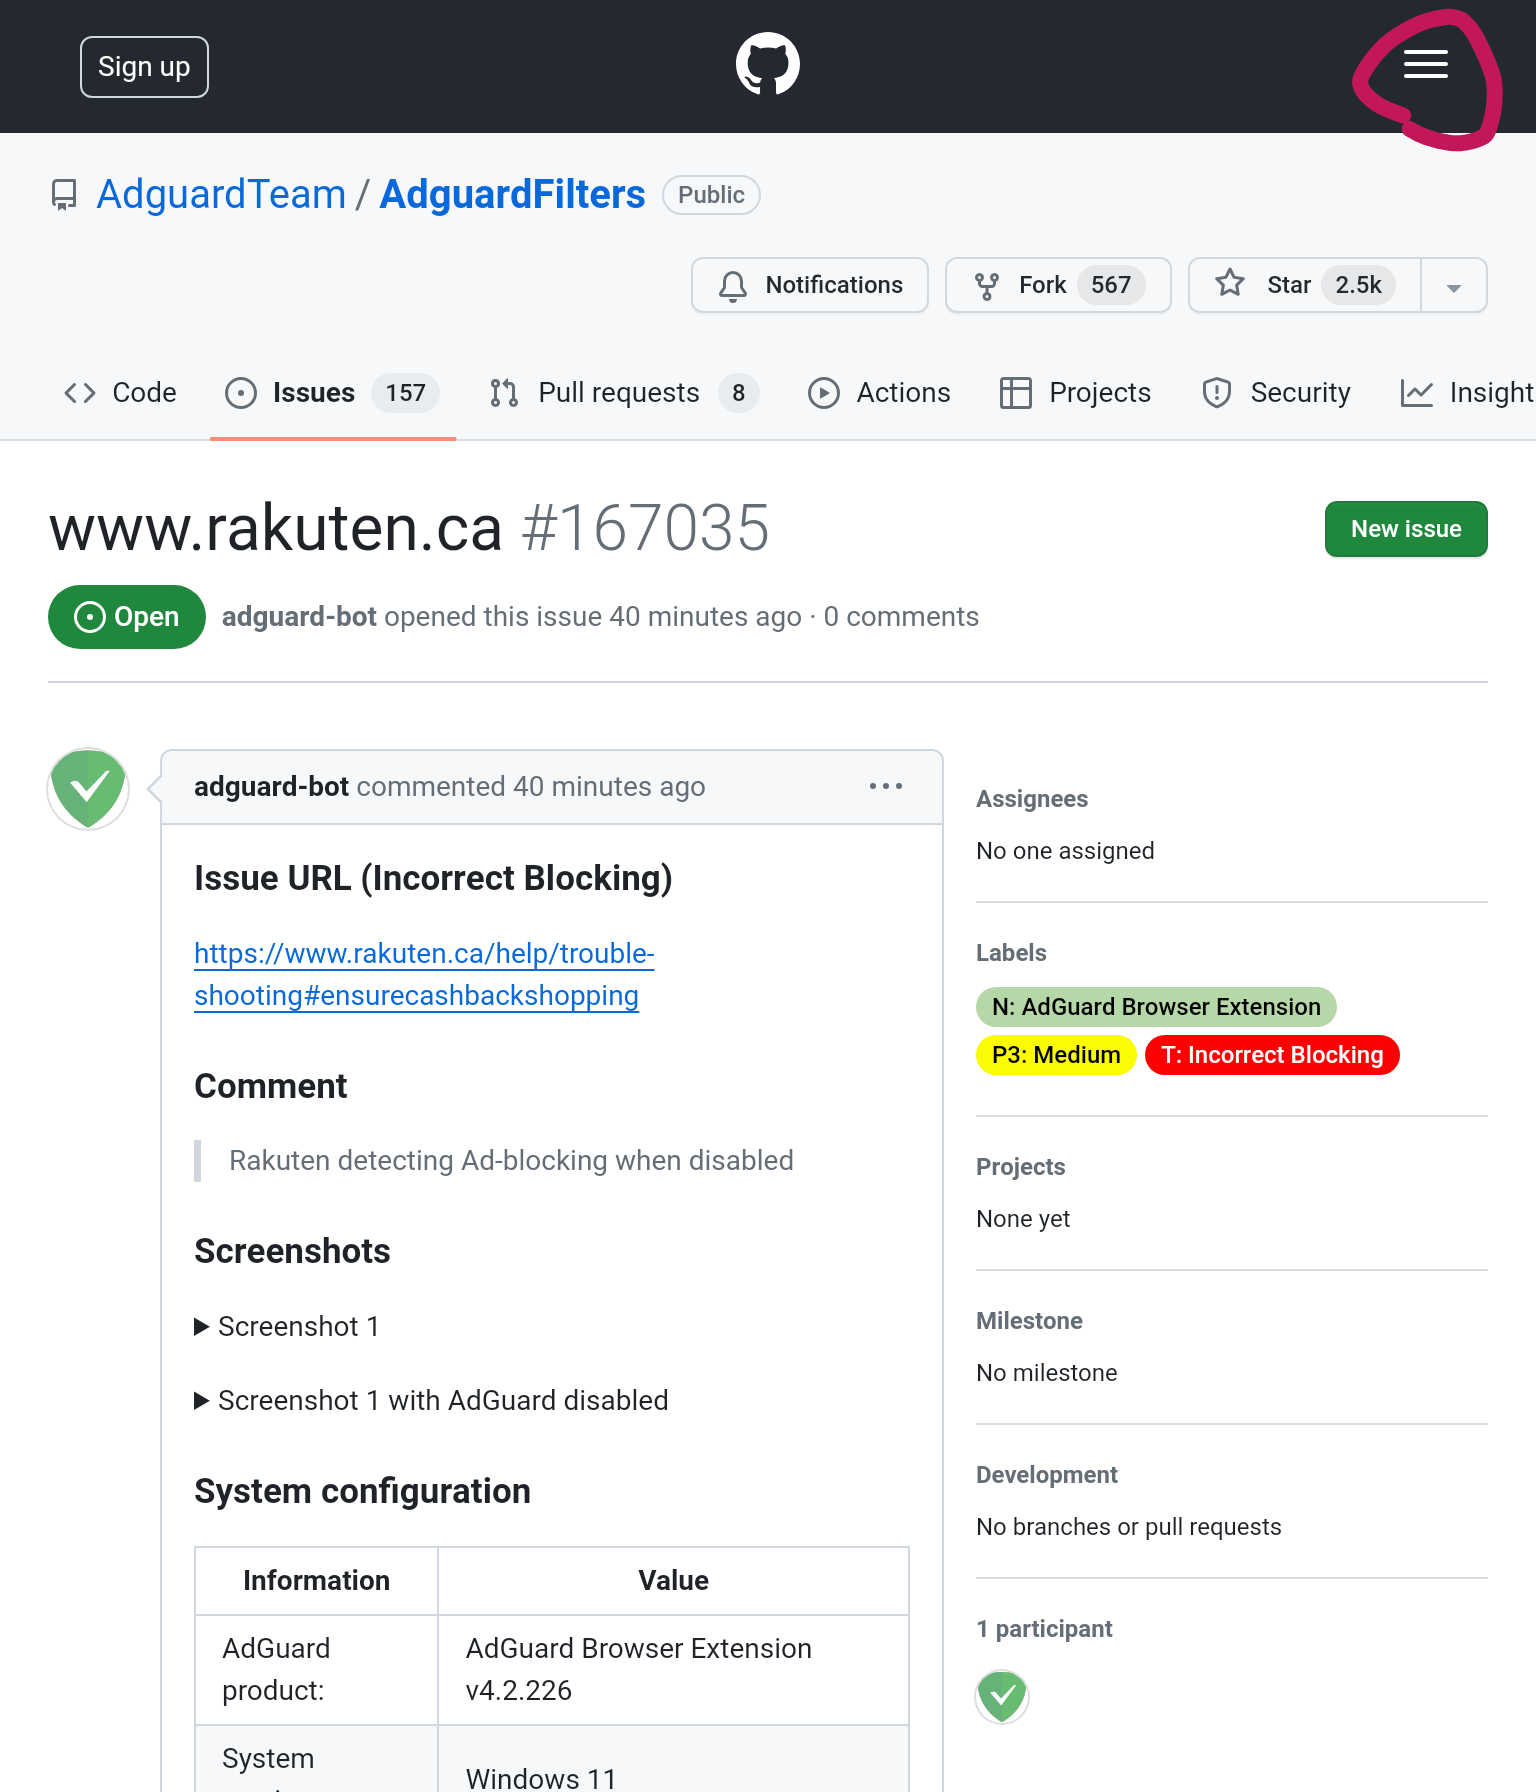Click the repository book icon
Image resolution: width=1536 pixels, height=1792 pixels.
click(x=64, y=195)
